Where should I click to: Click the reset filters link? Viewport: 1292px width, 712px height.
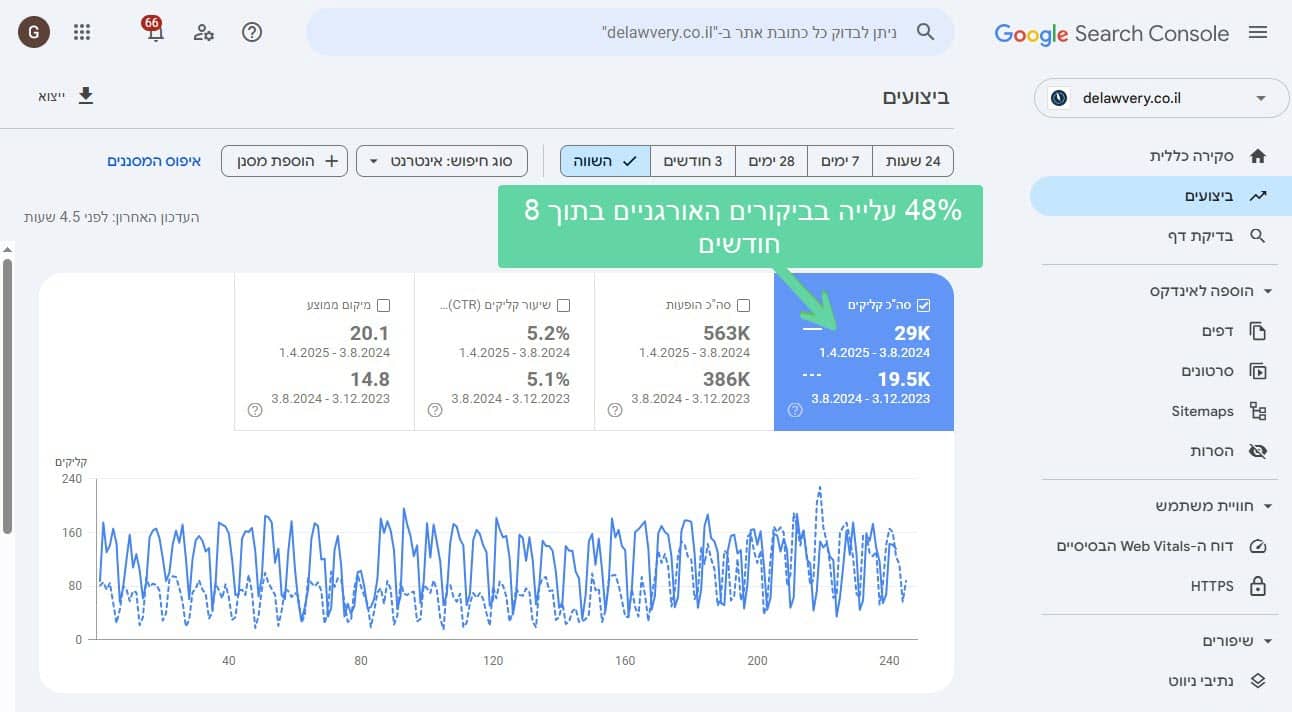(x=154, y=161)
